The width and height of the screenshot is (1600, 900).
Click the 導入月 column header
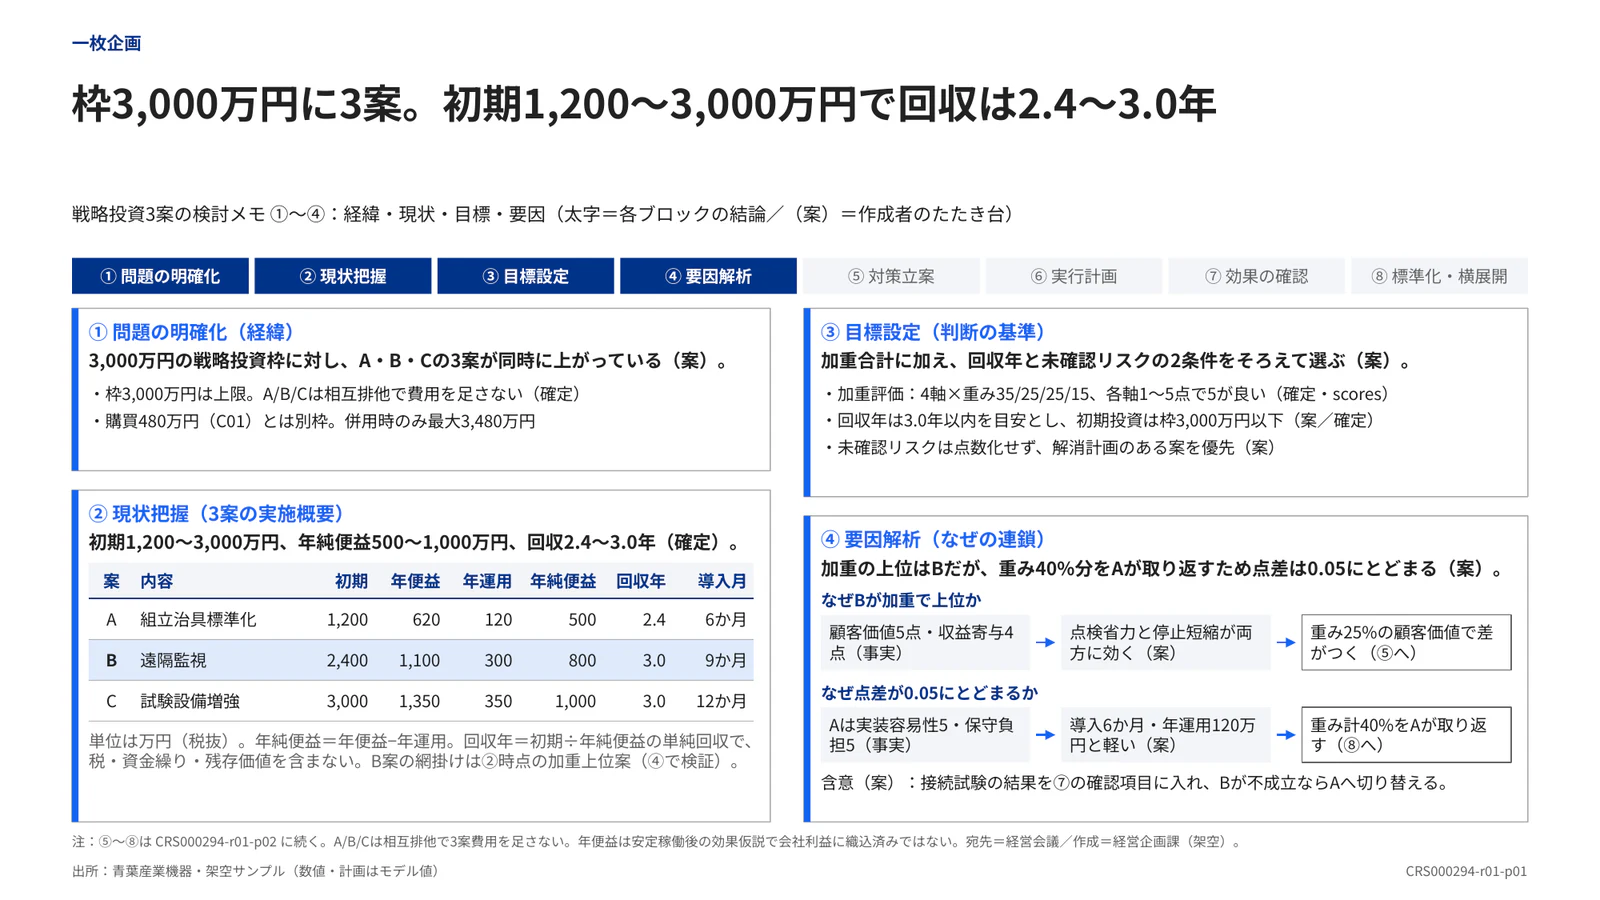[722, 581]
